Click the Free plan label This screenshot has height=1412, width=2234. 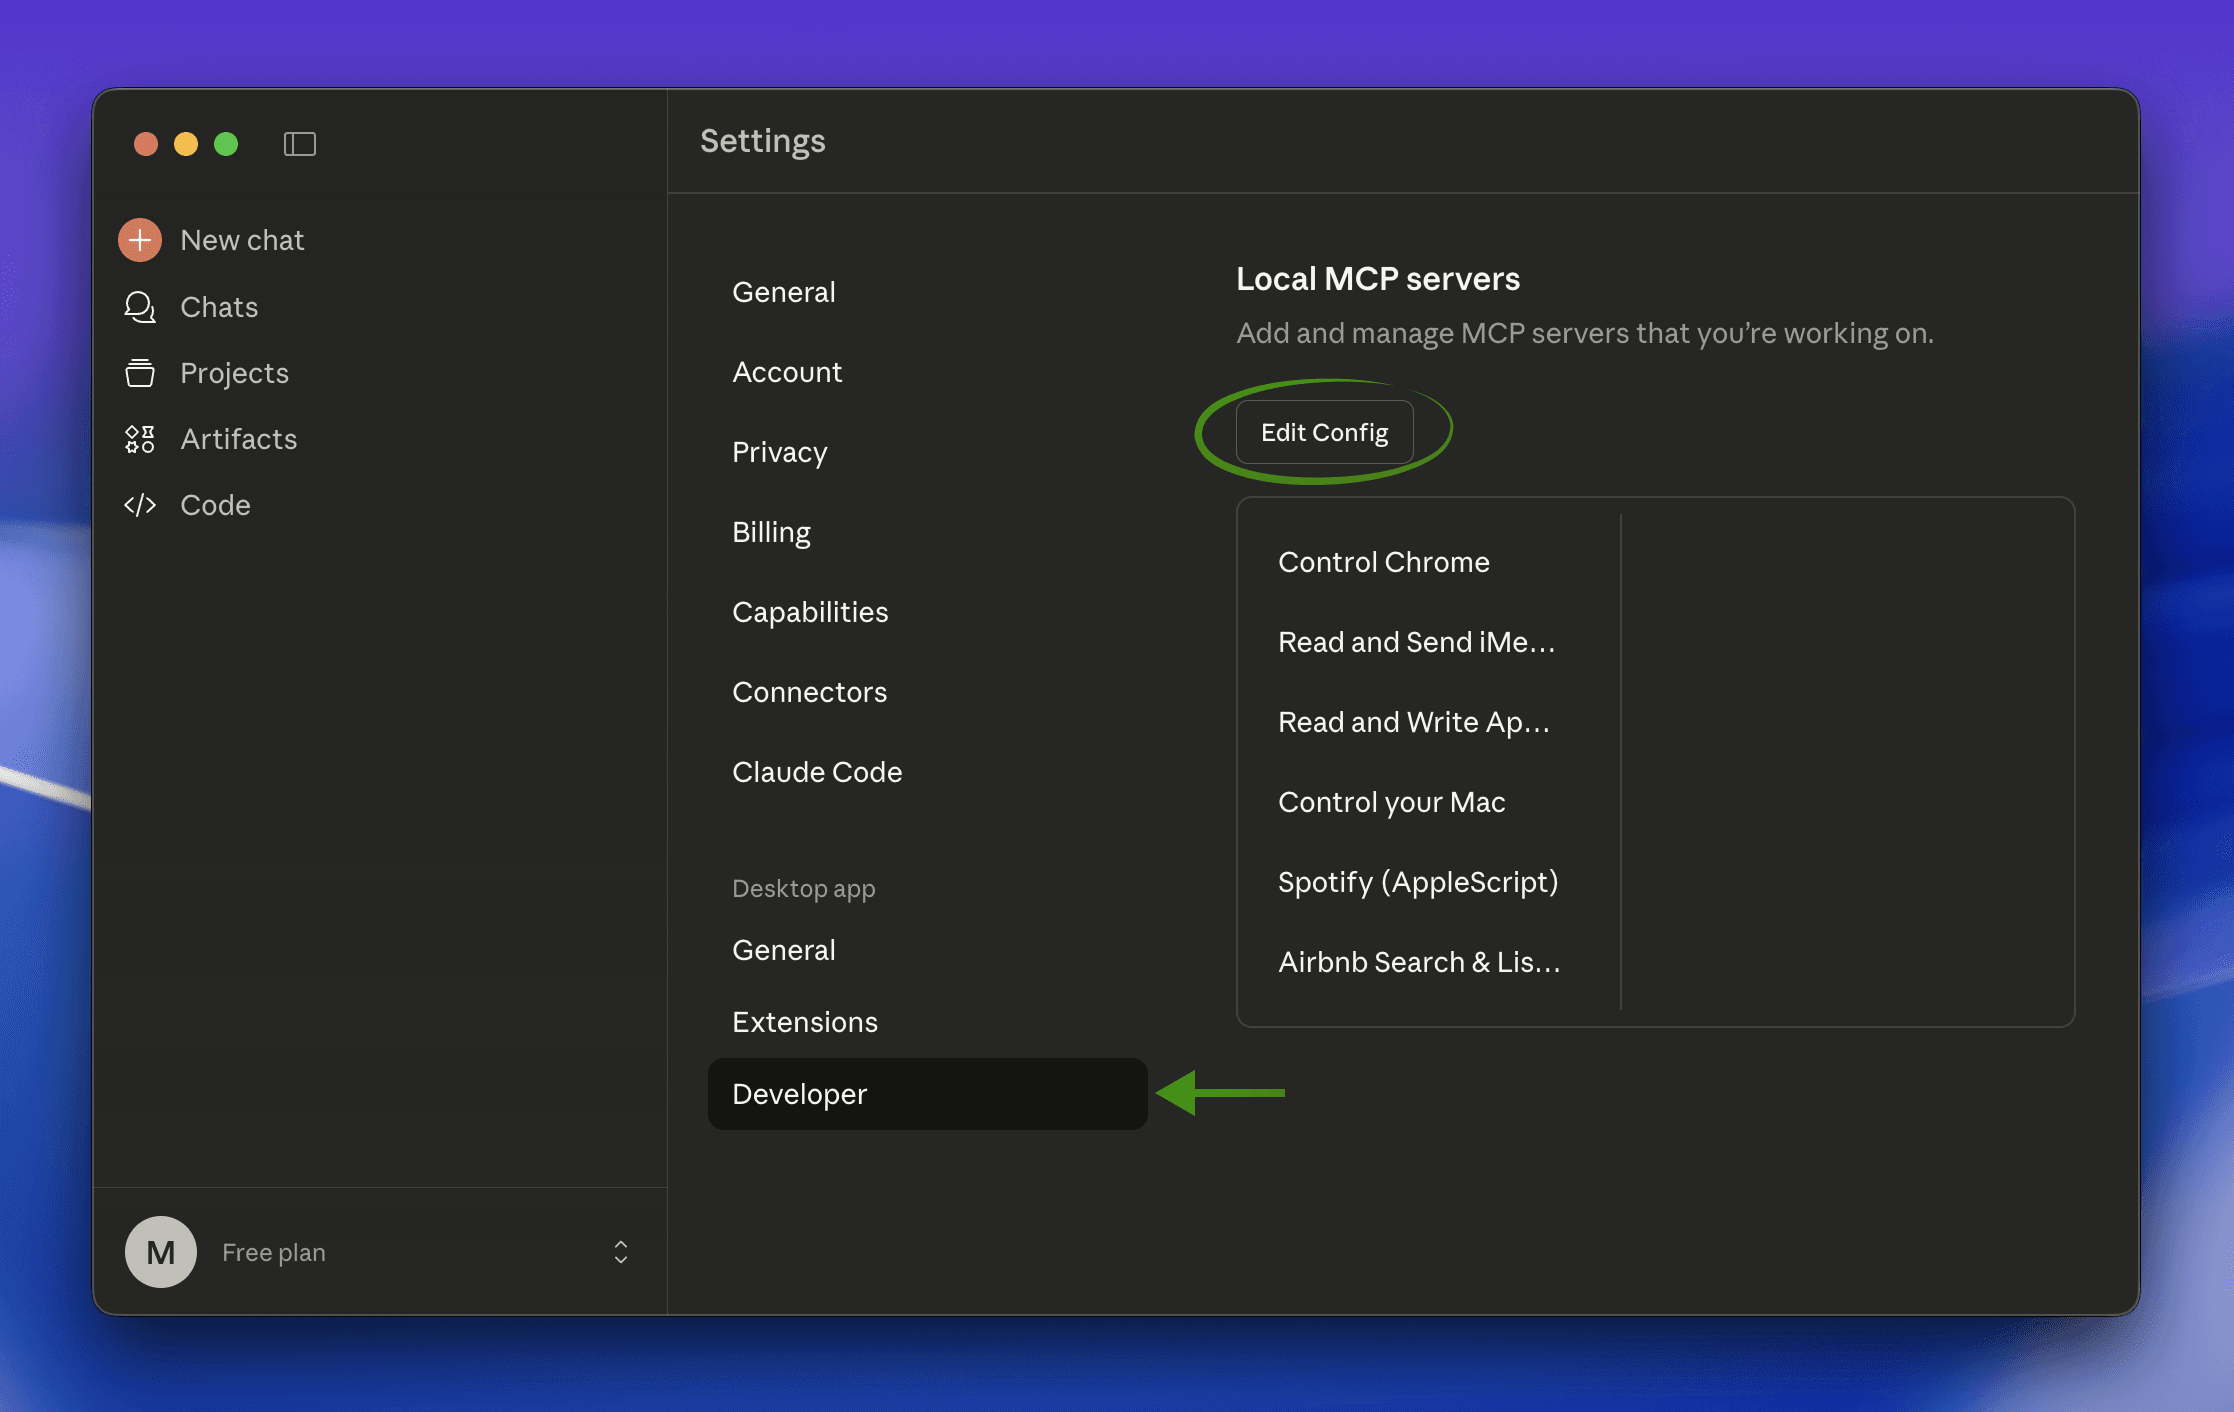[x=274, y=1252]
